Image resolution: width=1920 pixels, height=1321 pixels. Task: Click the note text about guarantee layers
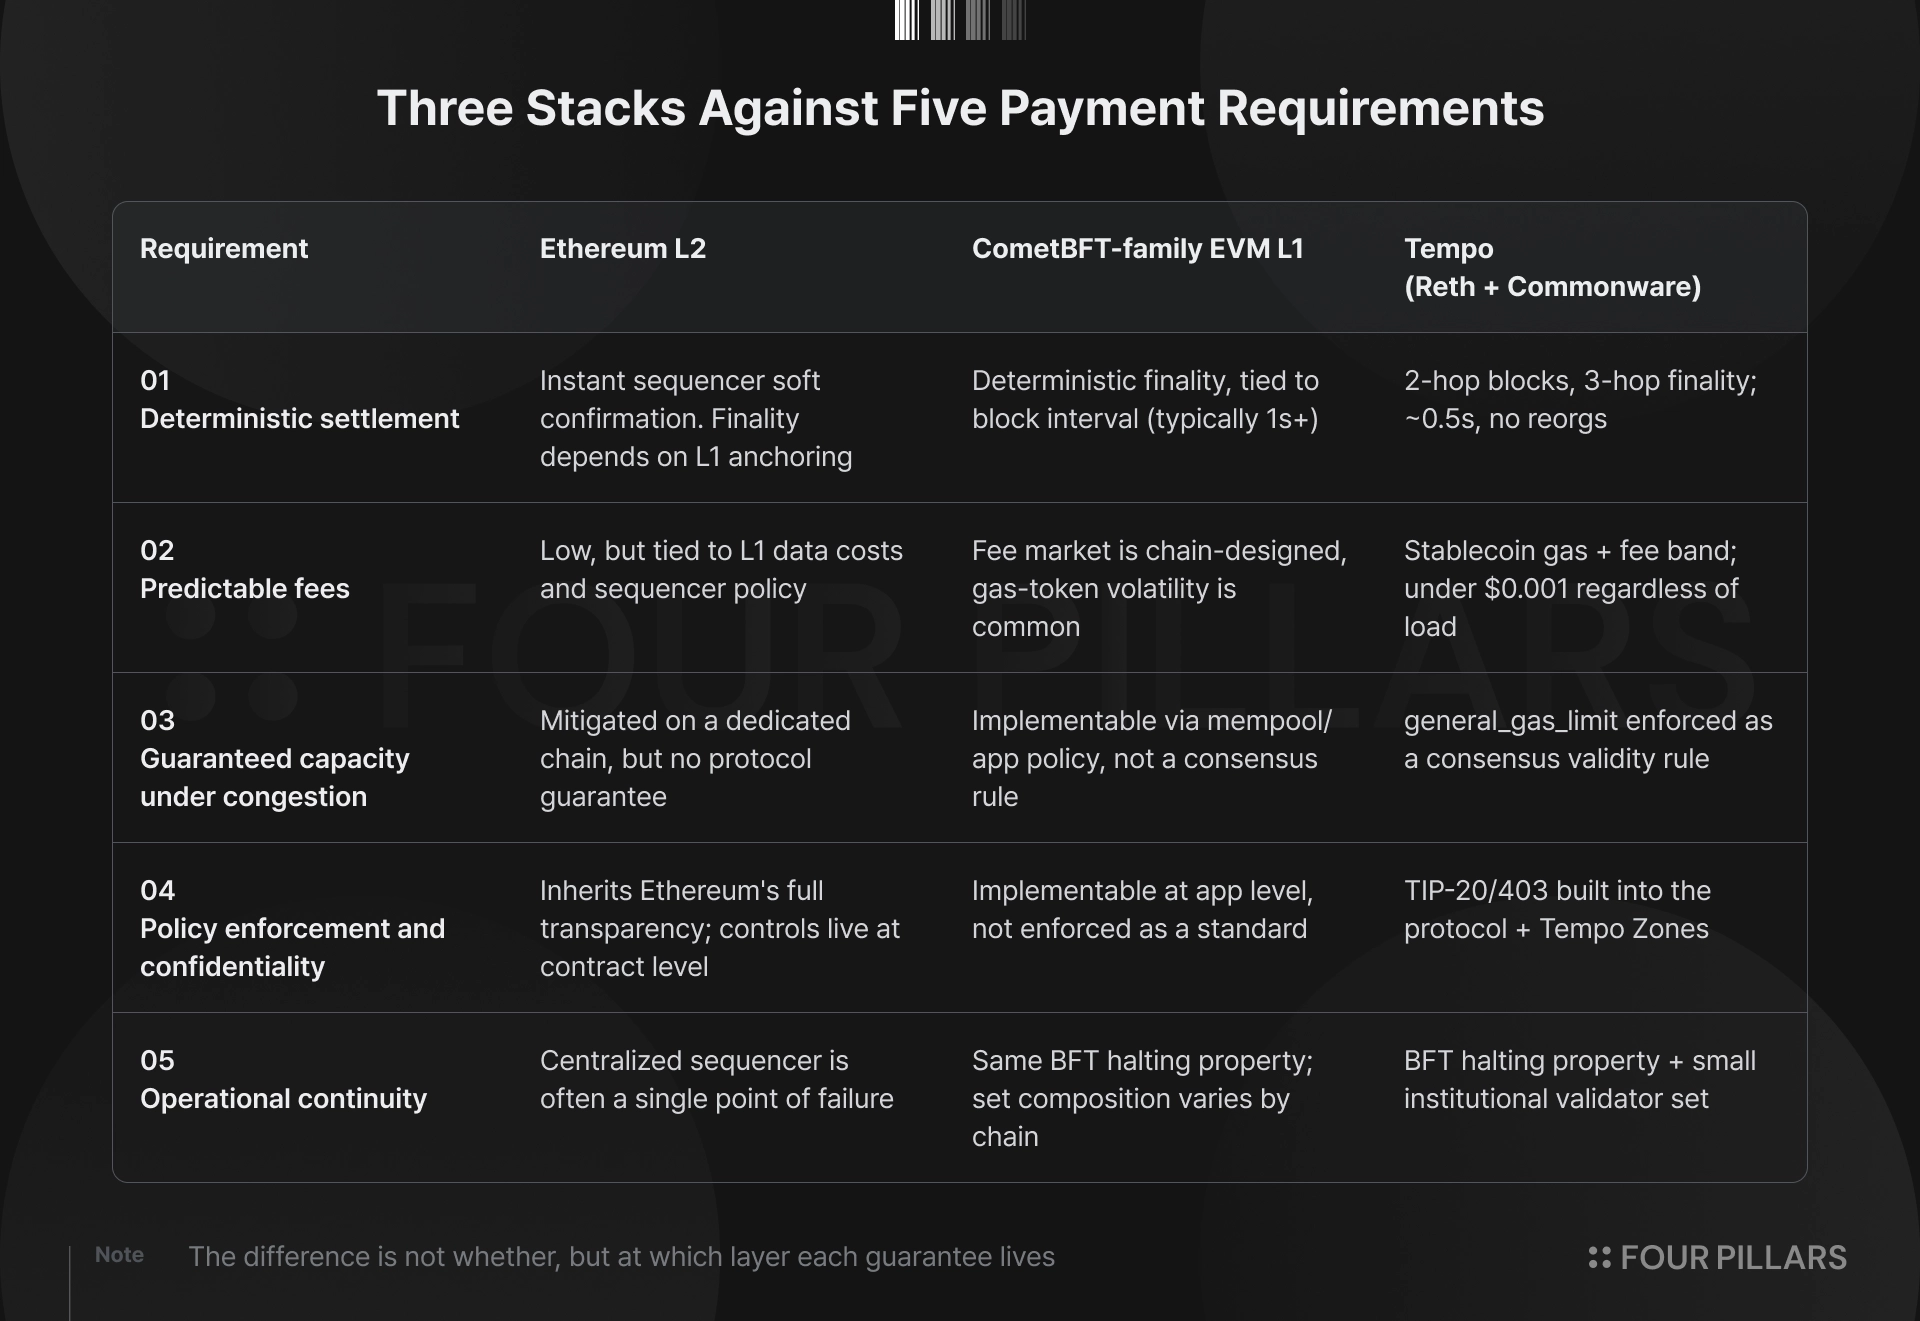621,1257
